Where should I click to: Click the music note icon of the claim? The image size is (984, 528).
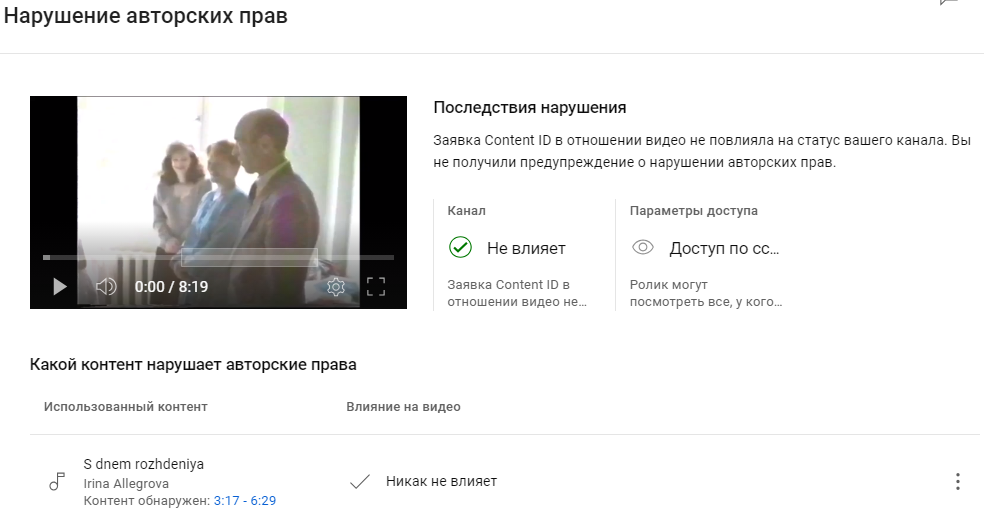57,482
